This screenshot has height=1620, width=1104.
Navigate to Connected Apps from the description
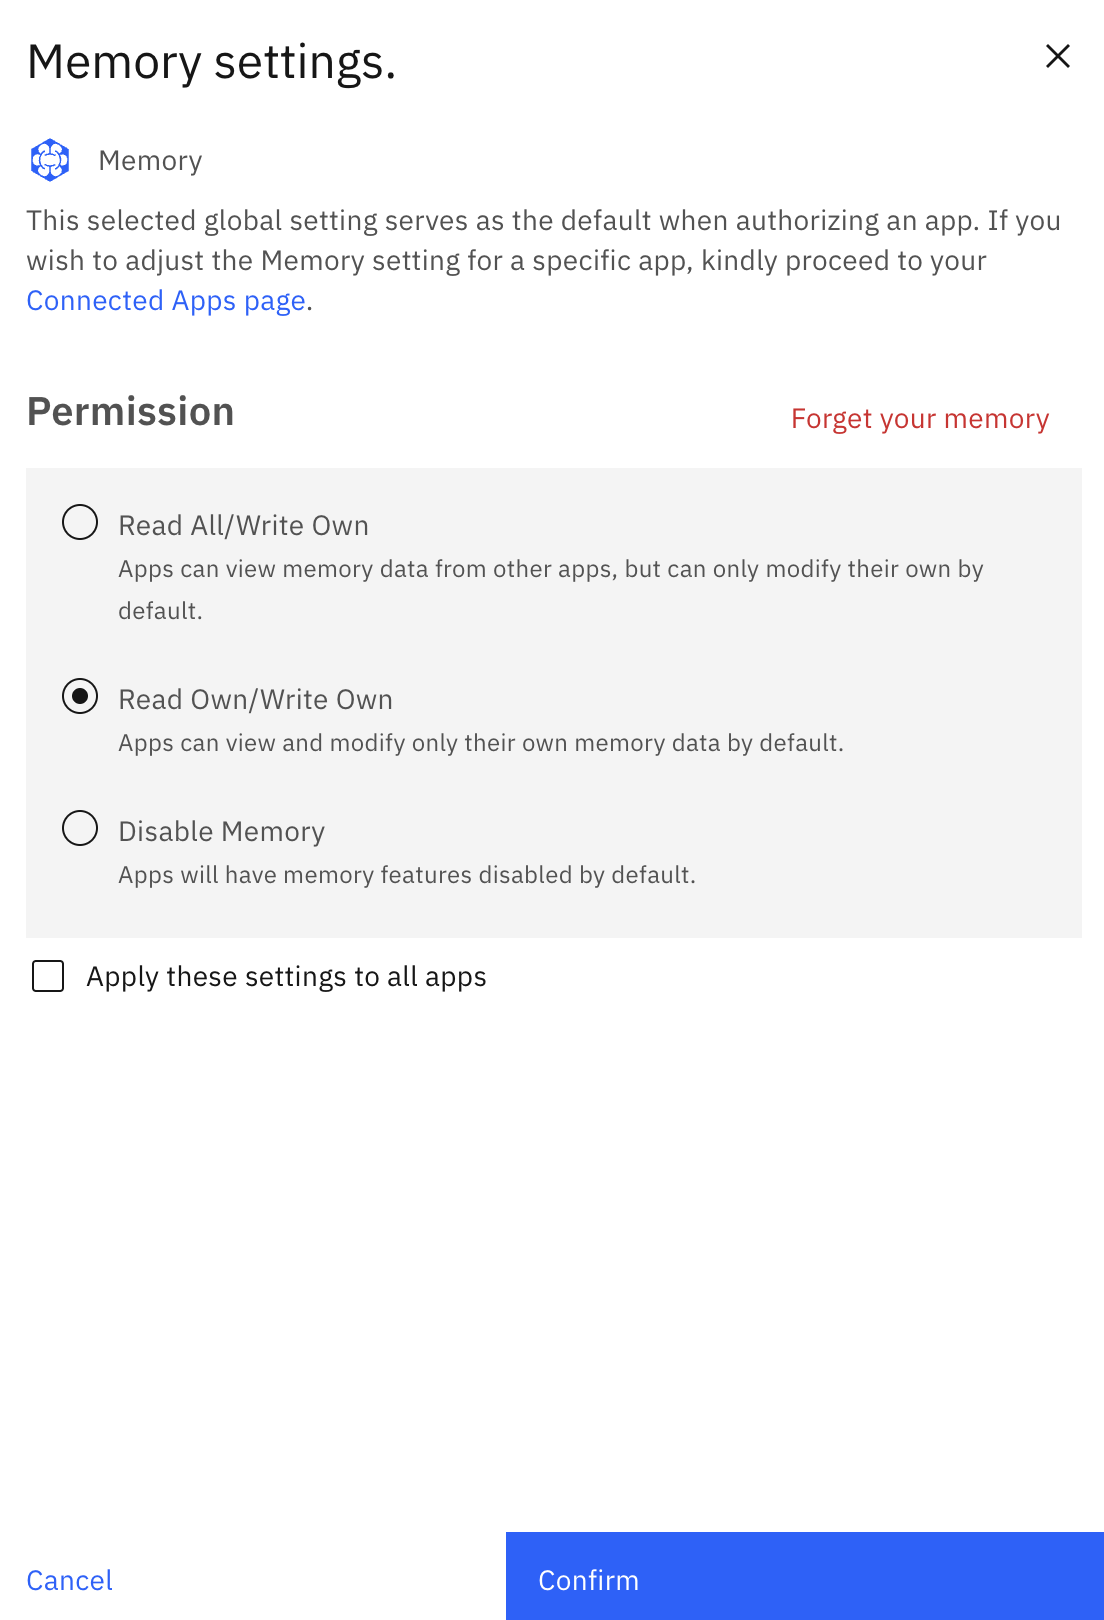166,300
